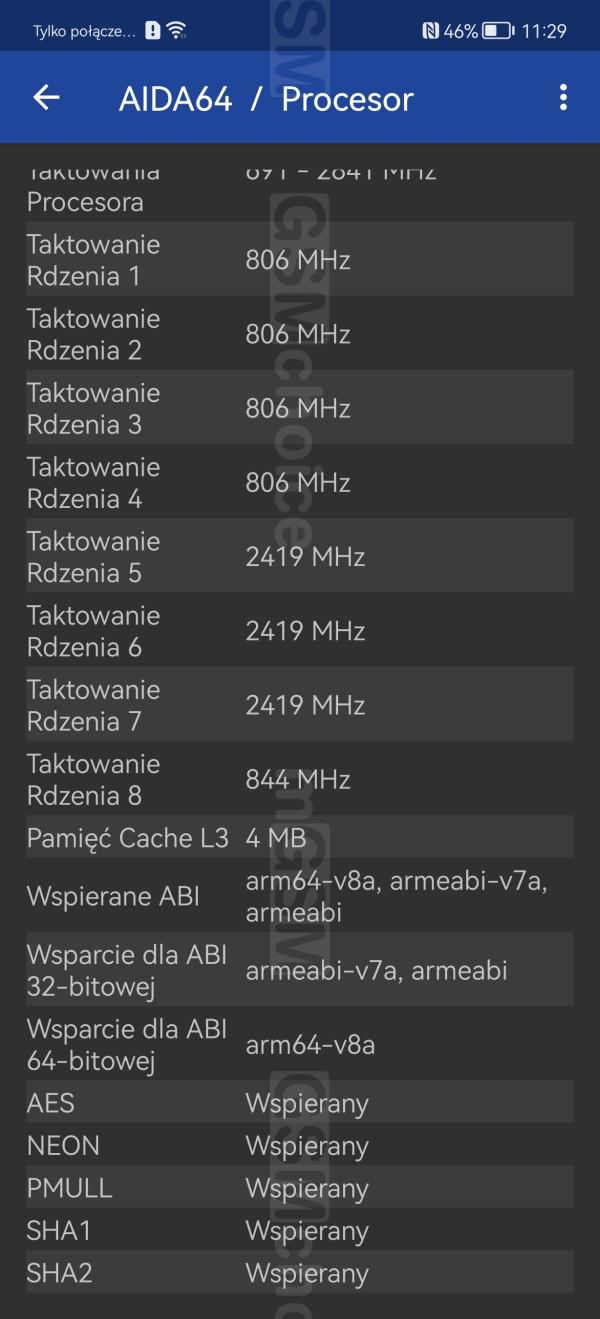This screenshot has width=600, height=1319.
Task: Select Wsparcie dla ABI 32-bitowej row
Action: (299, 970)
